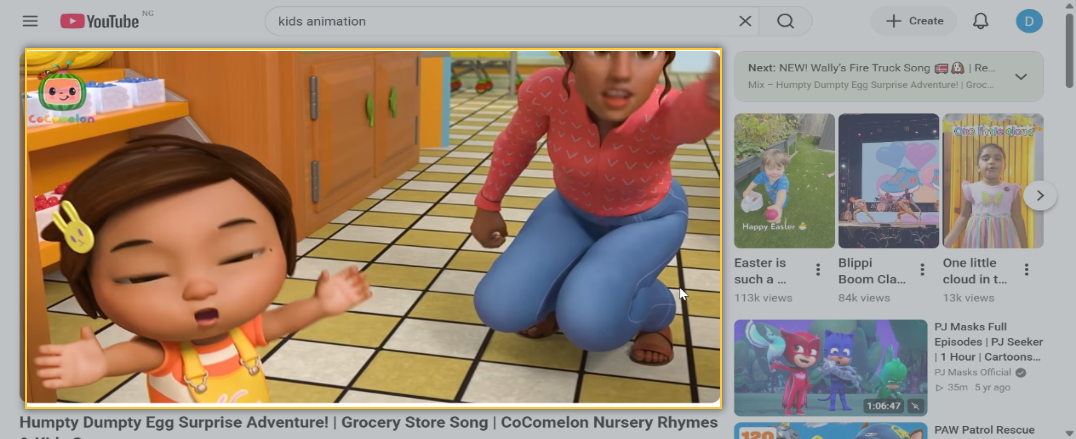Viewport: 1076px width, 439px height.
Task: Click the CoComelon video player
Action: (373, 226)
